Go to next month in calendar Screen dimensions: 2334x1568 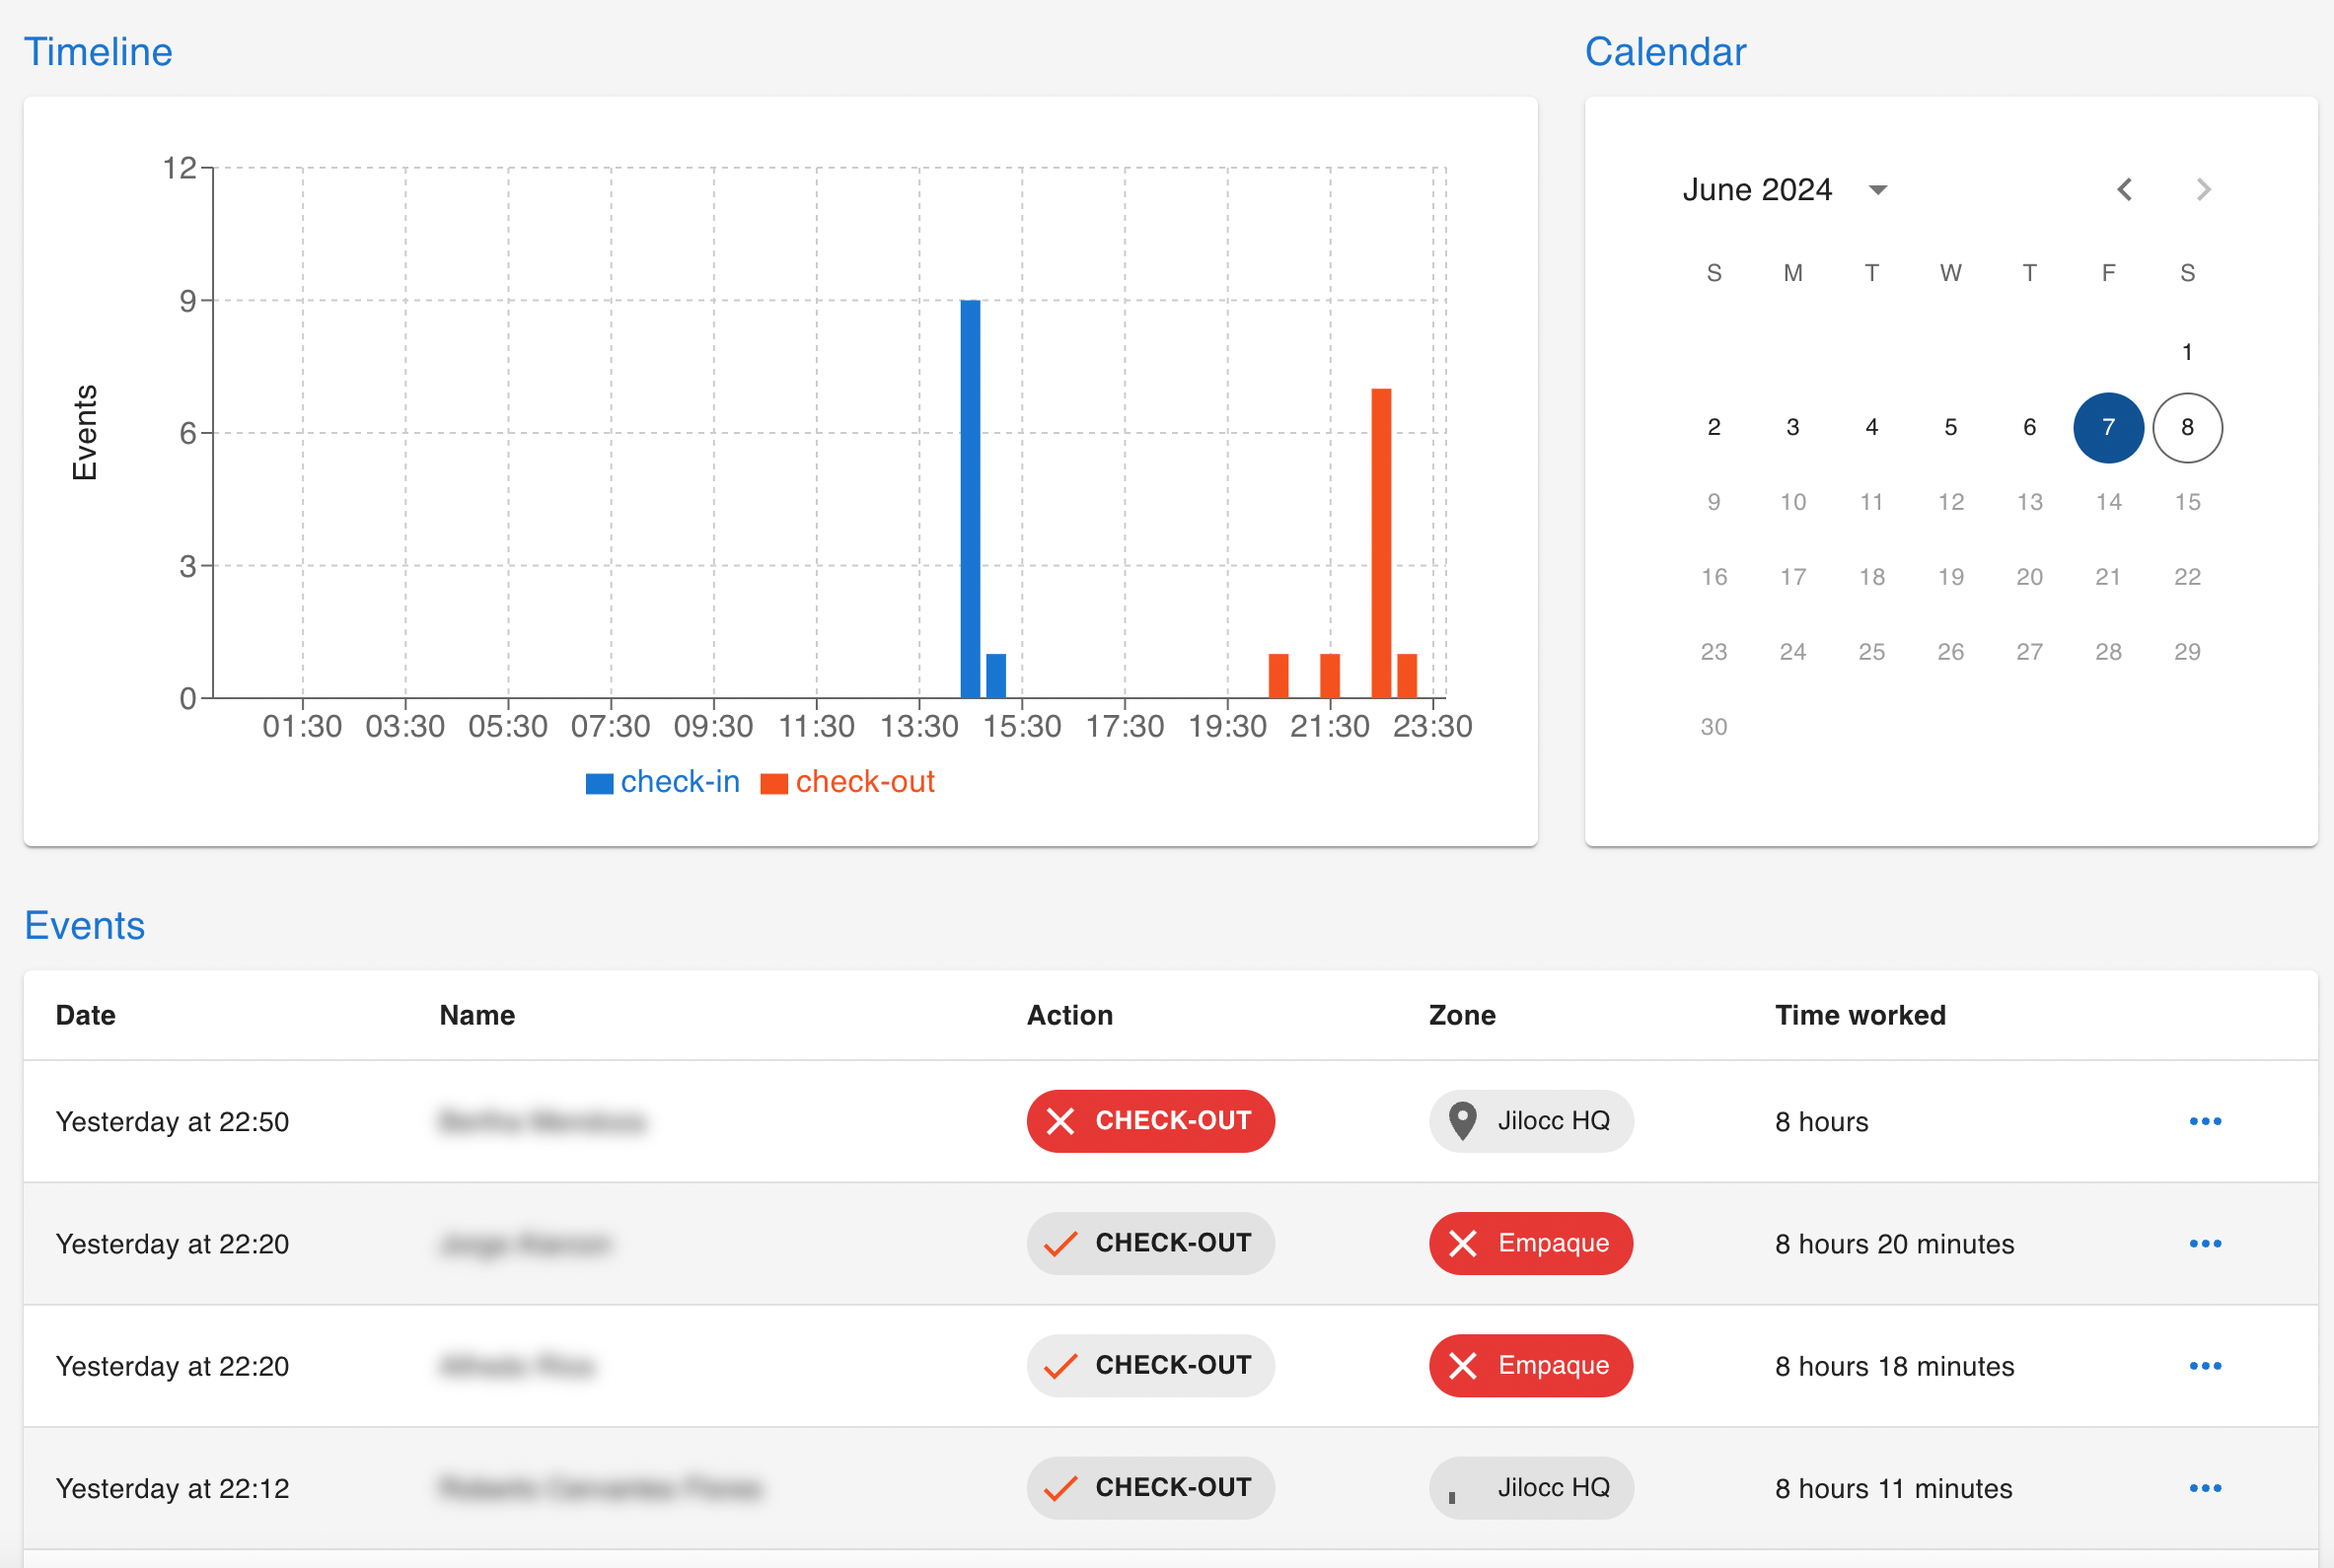tap(2203, 189)
